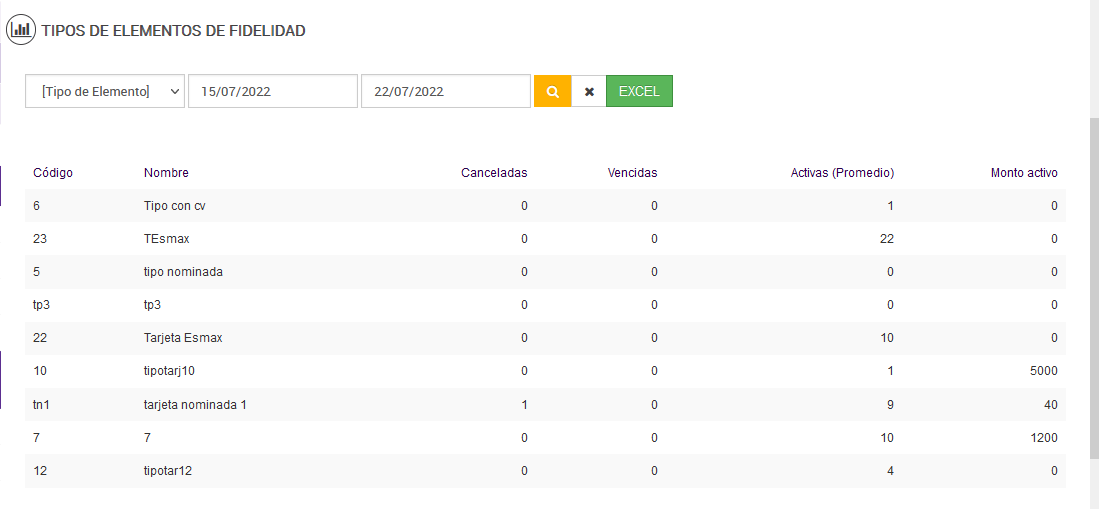Sort by the Código column header
Viewport: 1099px width, 509px height.
53,173
